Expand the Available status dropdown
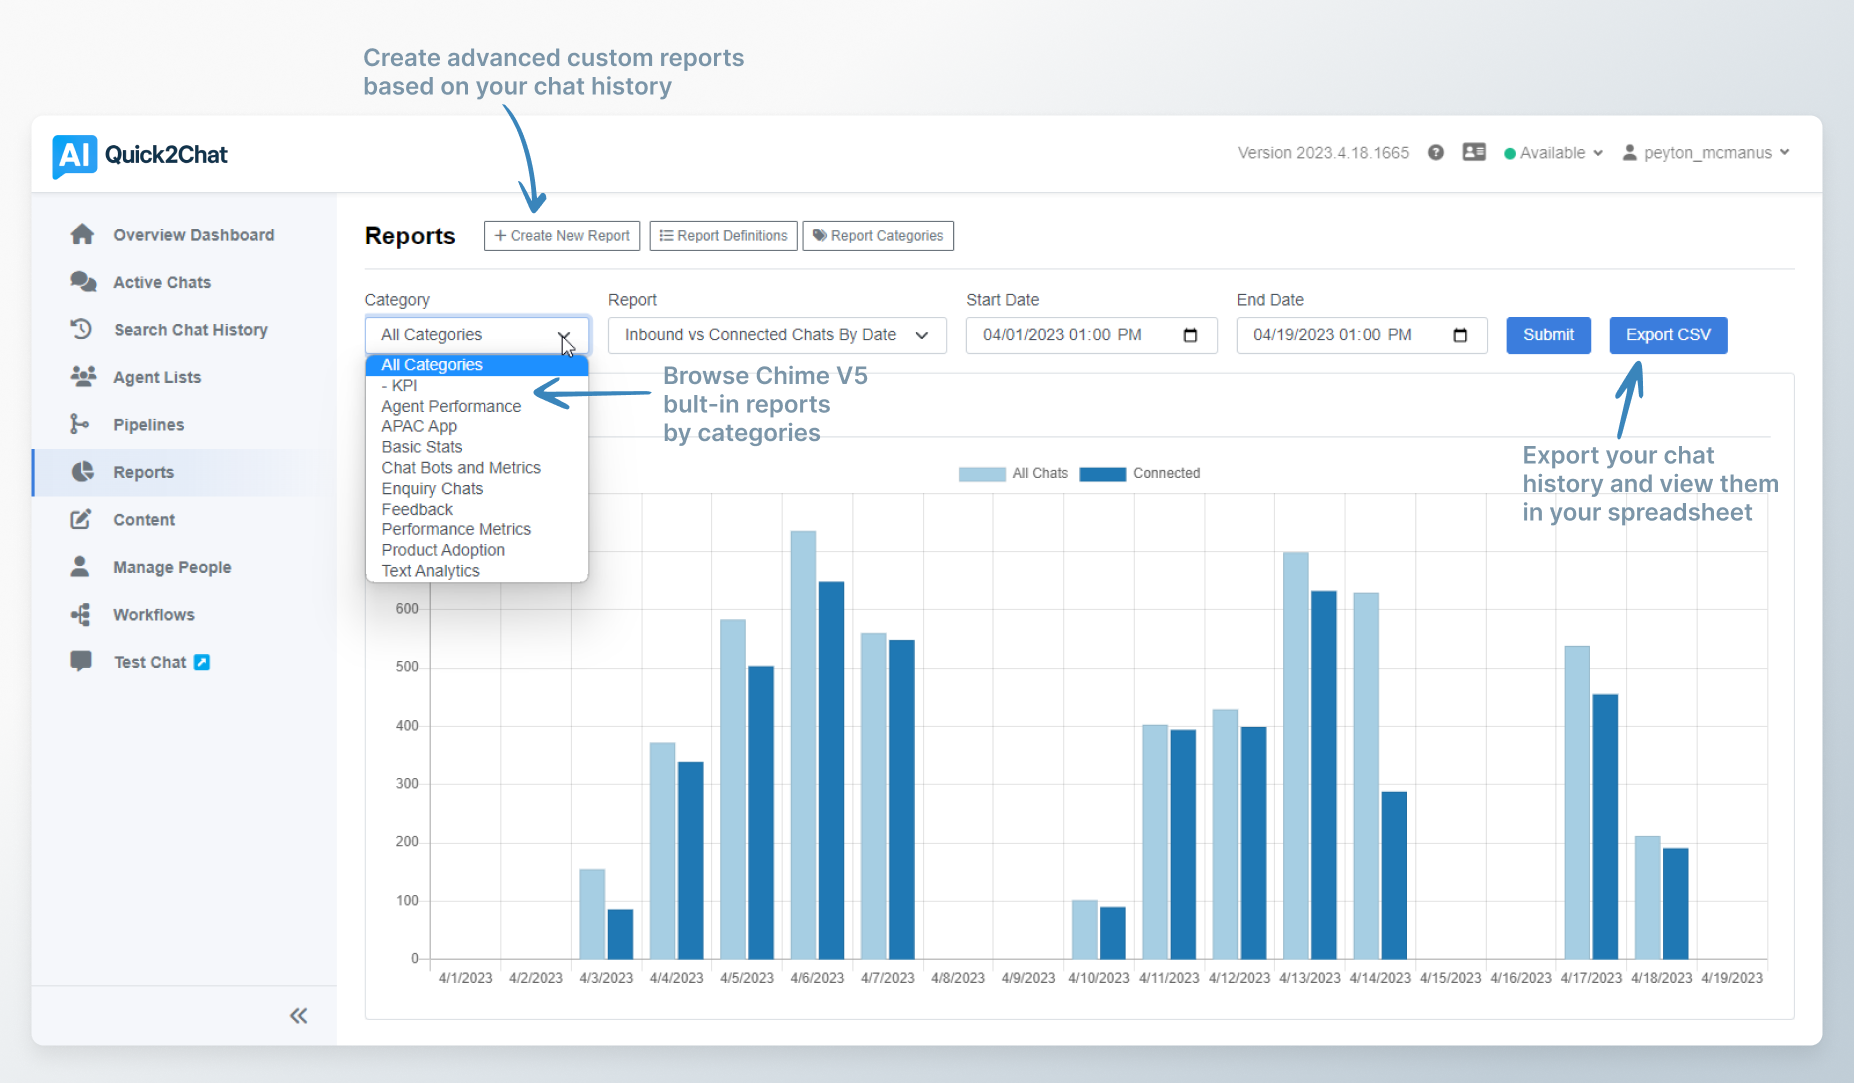The width and height of the screenshot is (1854, 1083). tap(1554, 153)
